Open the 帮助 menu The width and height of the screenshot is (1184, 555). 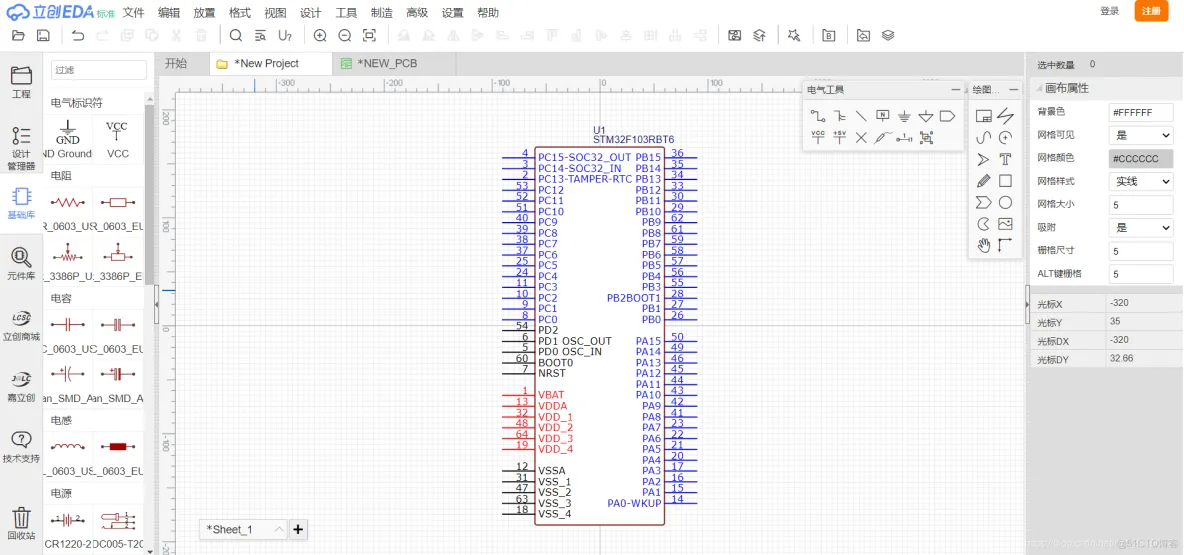pos(488,13)
